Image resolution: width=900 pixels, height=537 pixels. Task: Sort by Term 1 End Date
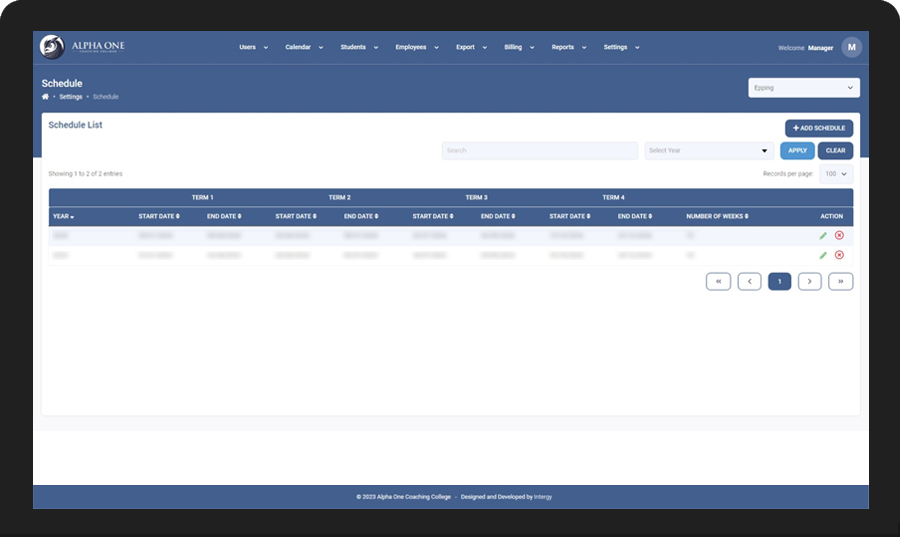coord(224,216)
